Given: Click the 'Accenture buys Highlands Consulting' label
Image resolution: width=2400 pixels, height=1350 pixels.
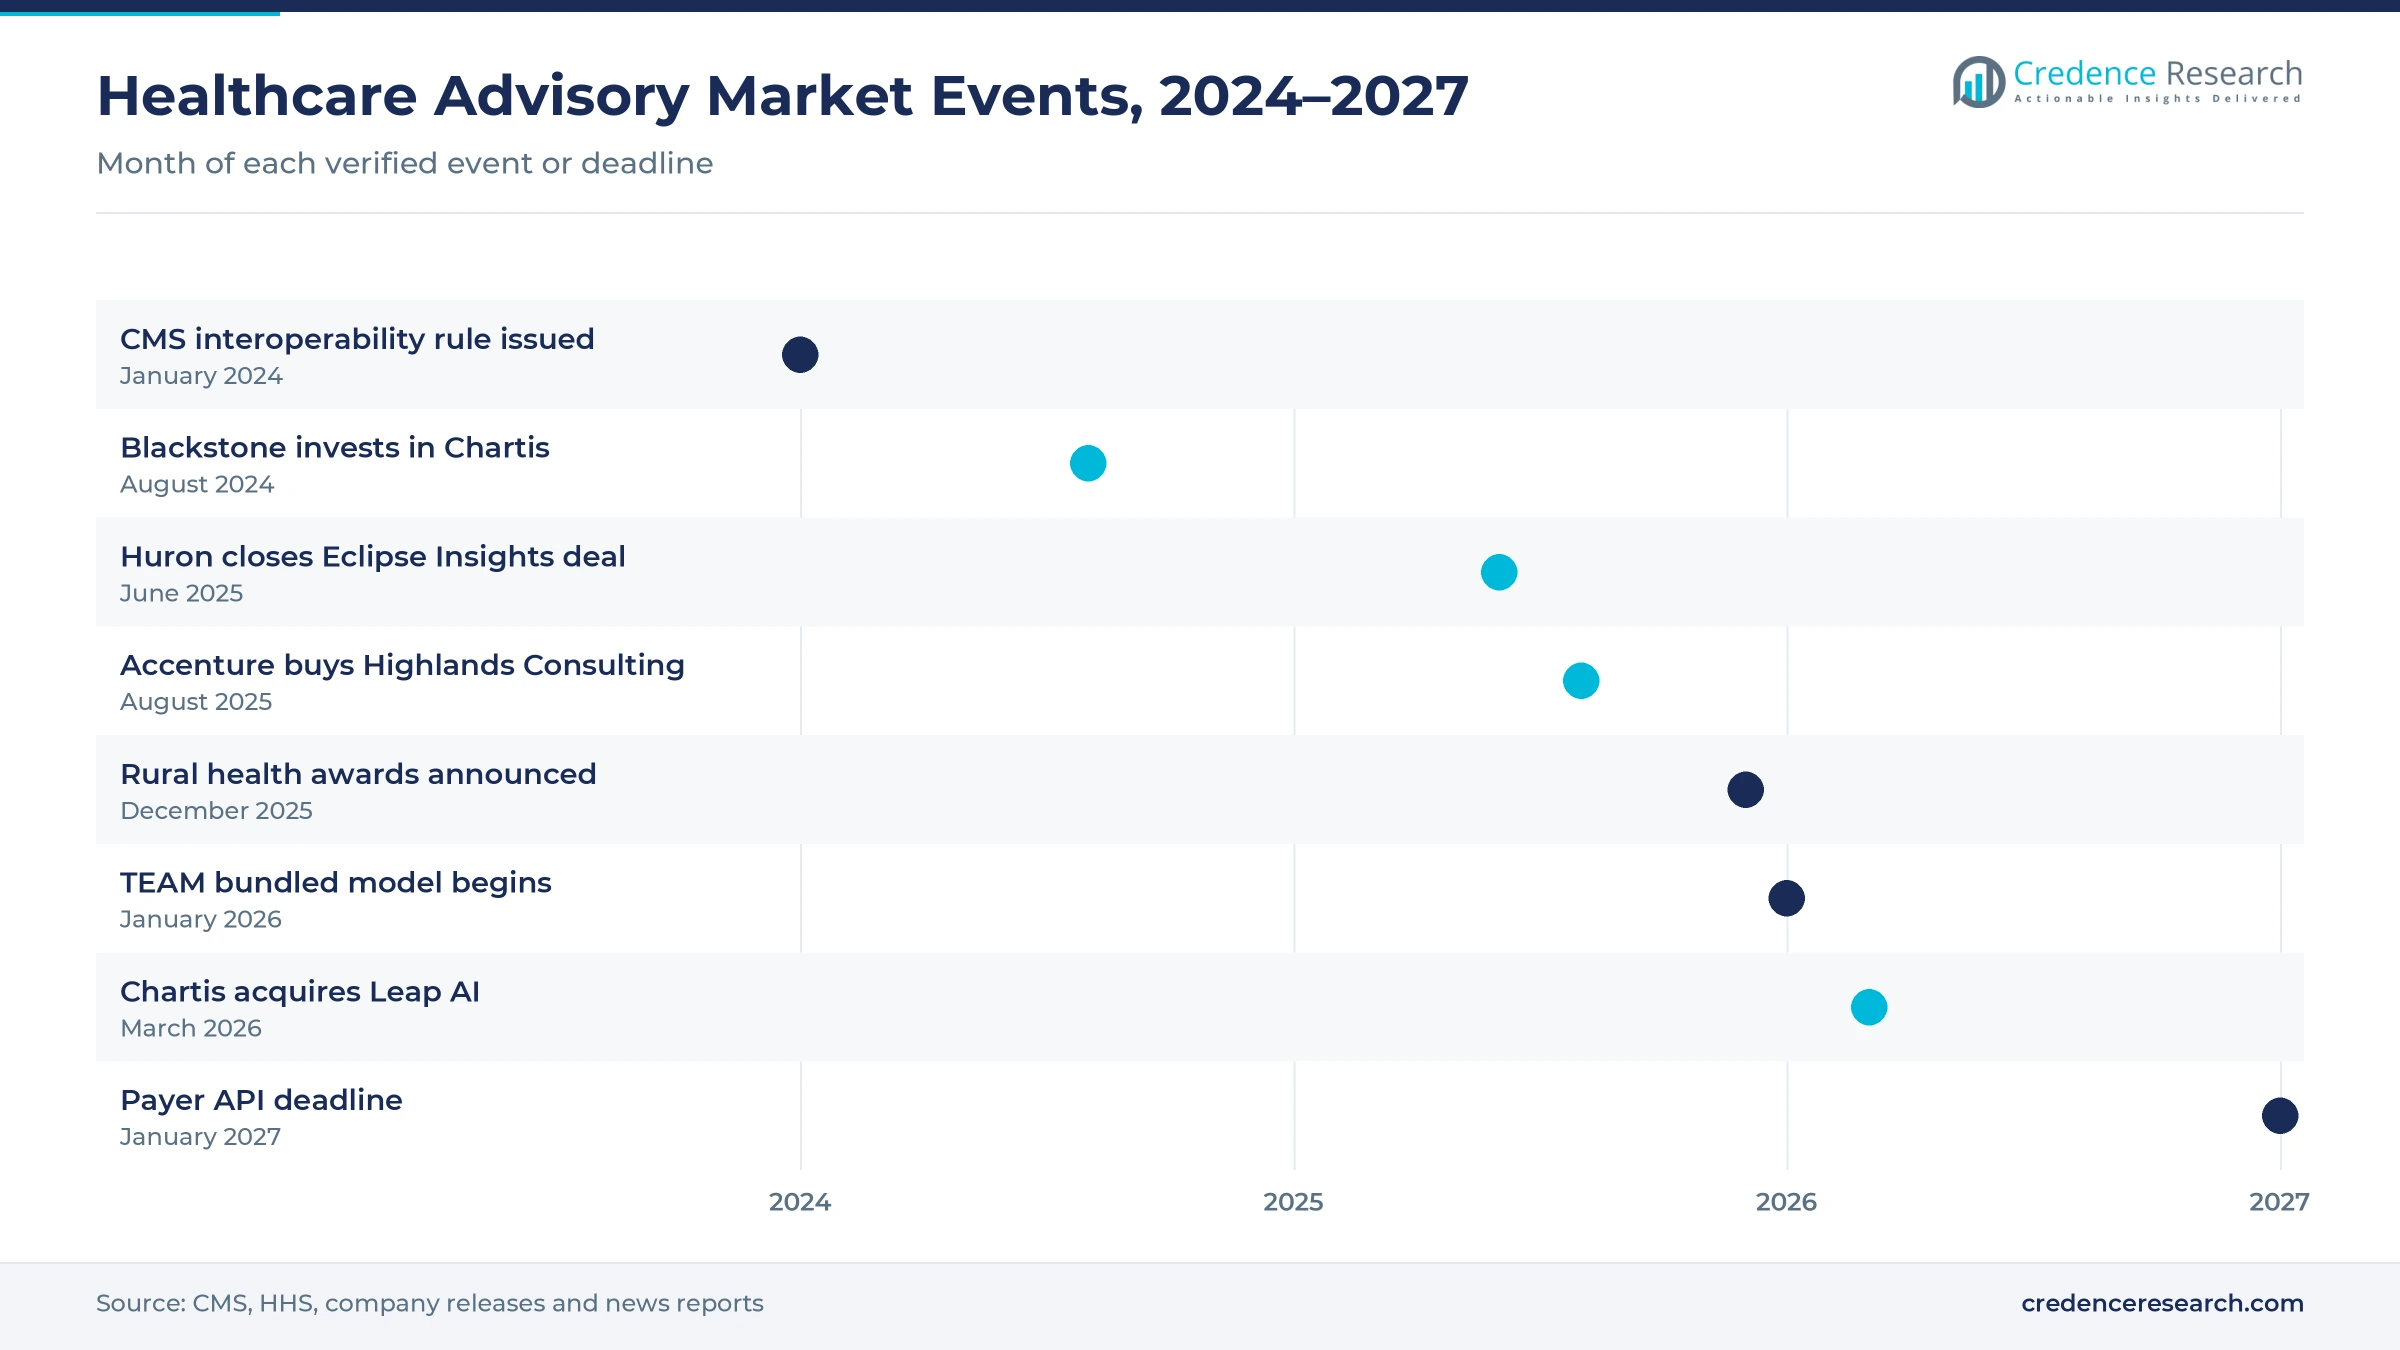Looking at the screenshot, I should point(402,665).
